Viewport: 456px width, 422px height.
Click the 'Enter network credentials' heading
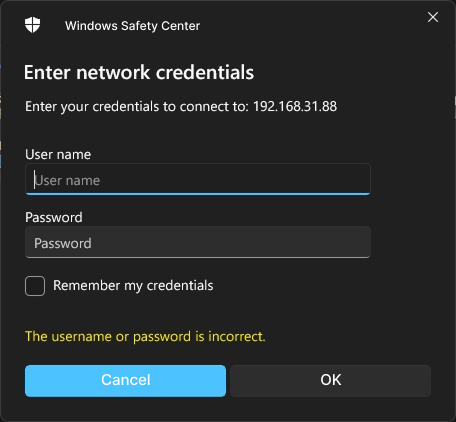[139, 72]
